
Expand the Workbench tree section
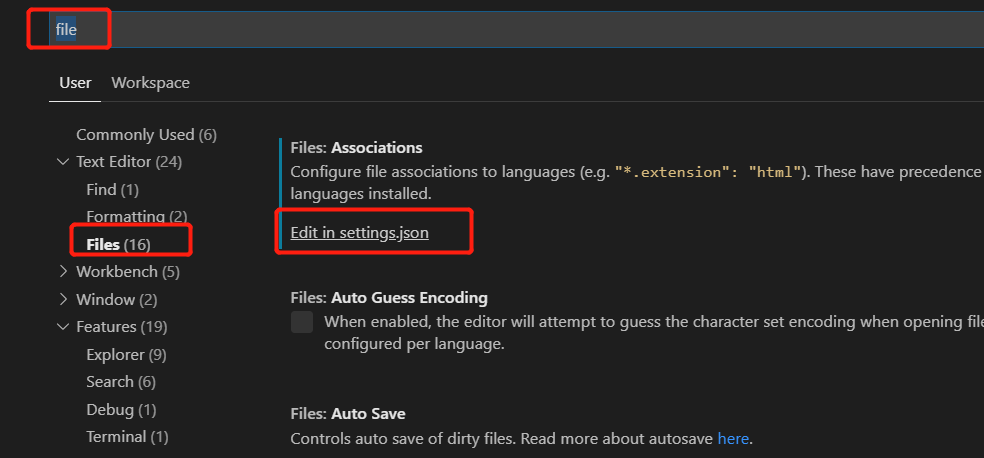pos(64,272)
